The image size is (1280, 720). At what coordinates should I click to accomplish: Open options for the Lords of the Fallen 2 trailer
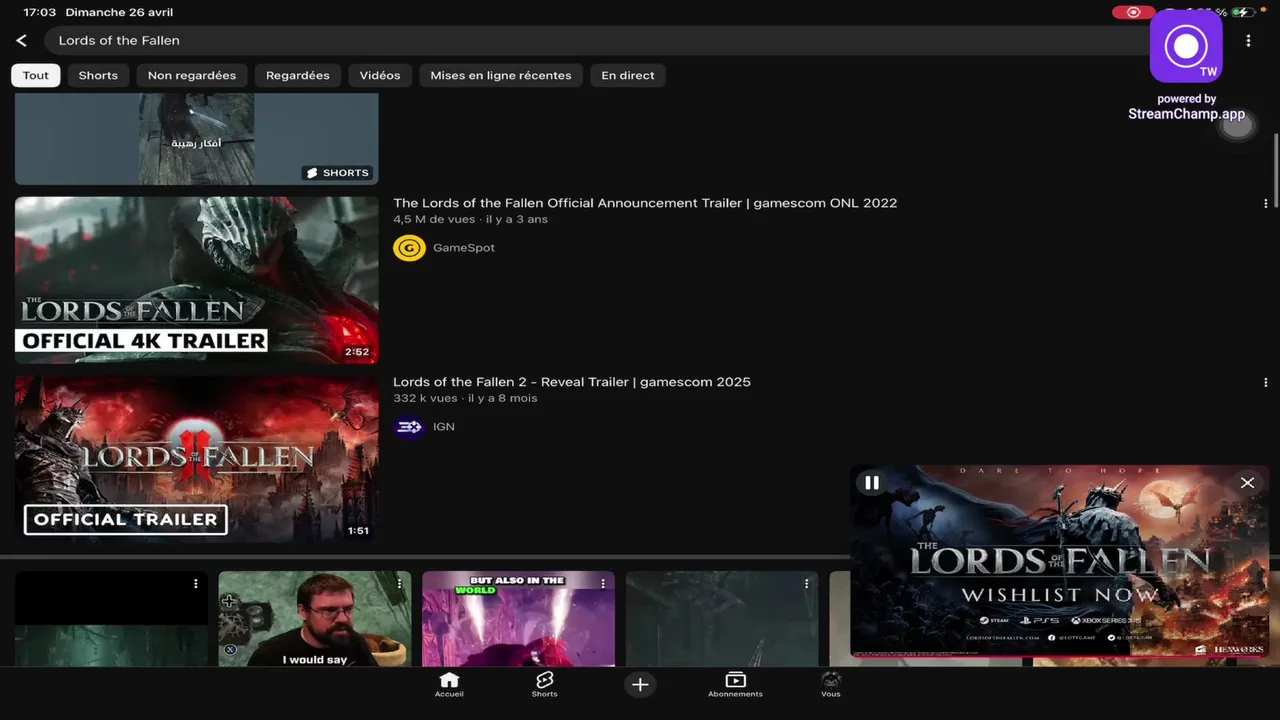[1265, 382]
